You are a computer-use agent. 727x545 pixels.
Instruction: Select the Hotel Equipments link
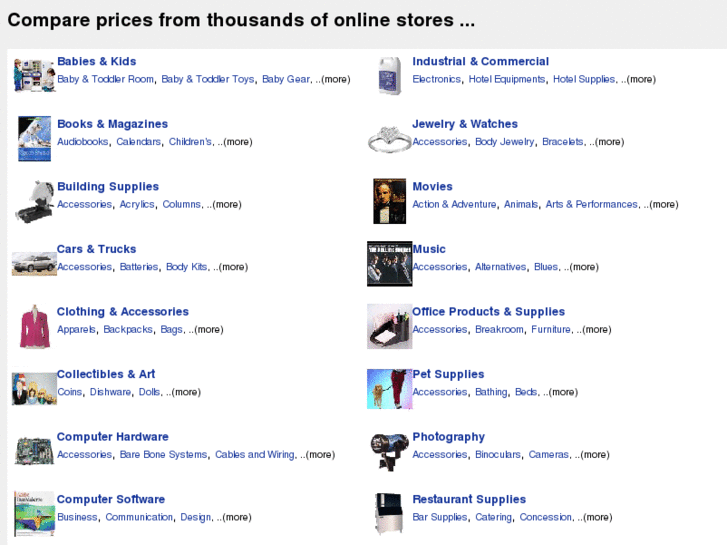tap(507, 80)
